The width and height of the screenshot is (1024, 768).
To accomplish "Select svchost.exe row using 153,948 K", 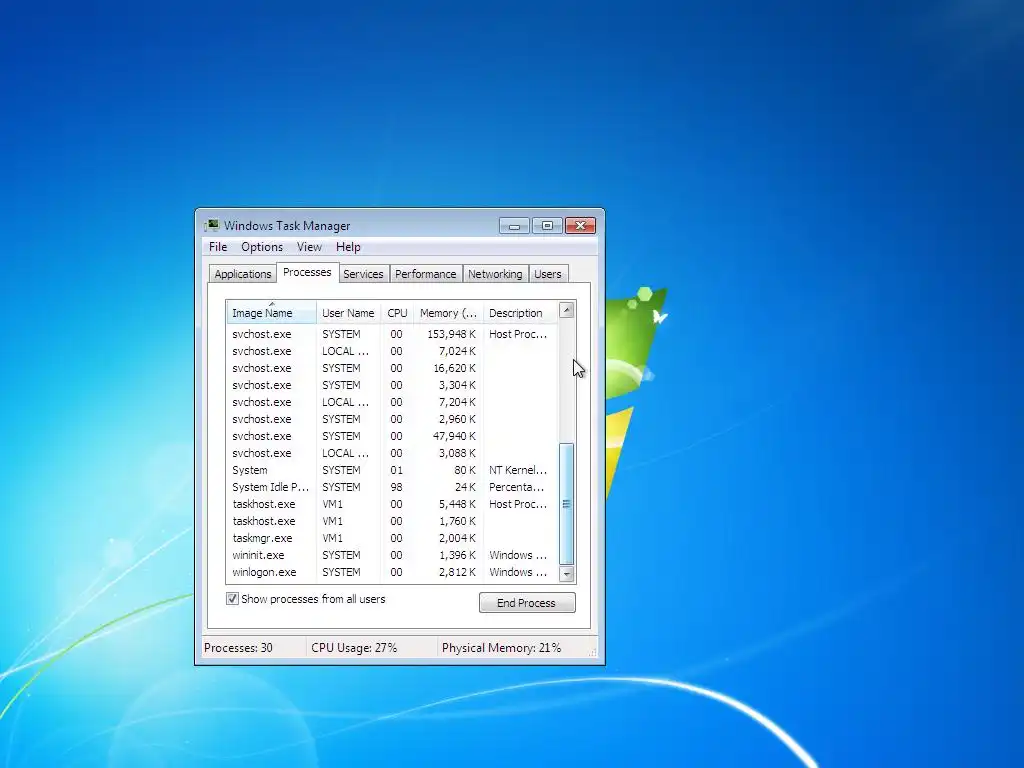I will click(x=392, y=334).
